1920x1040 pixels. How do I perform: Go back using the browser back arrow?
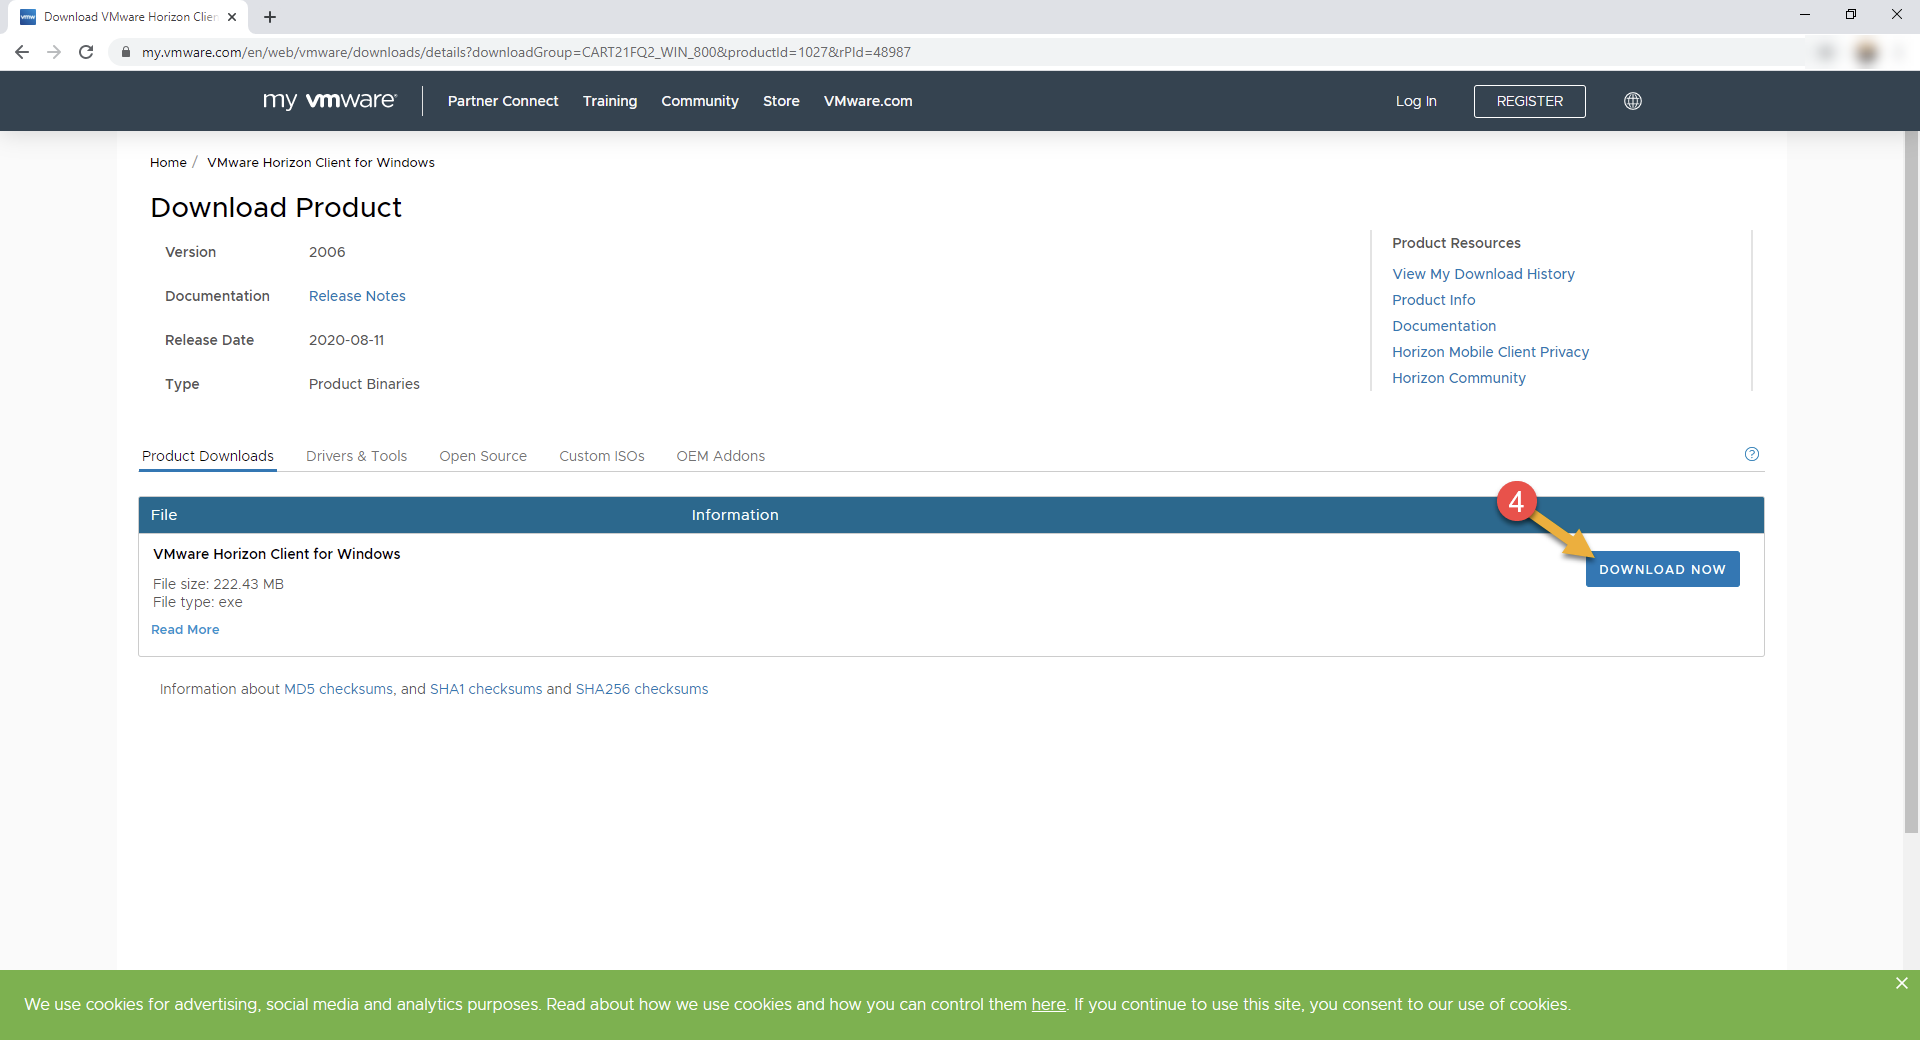pos(22,52)
